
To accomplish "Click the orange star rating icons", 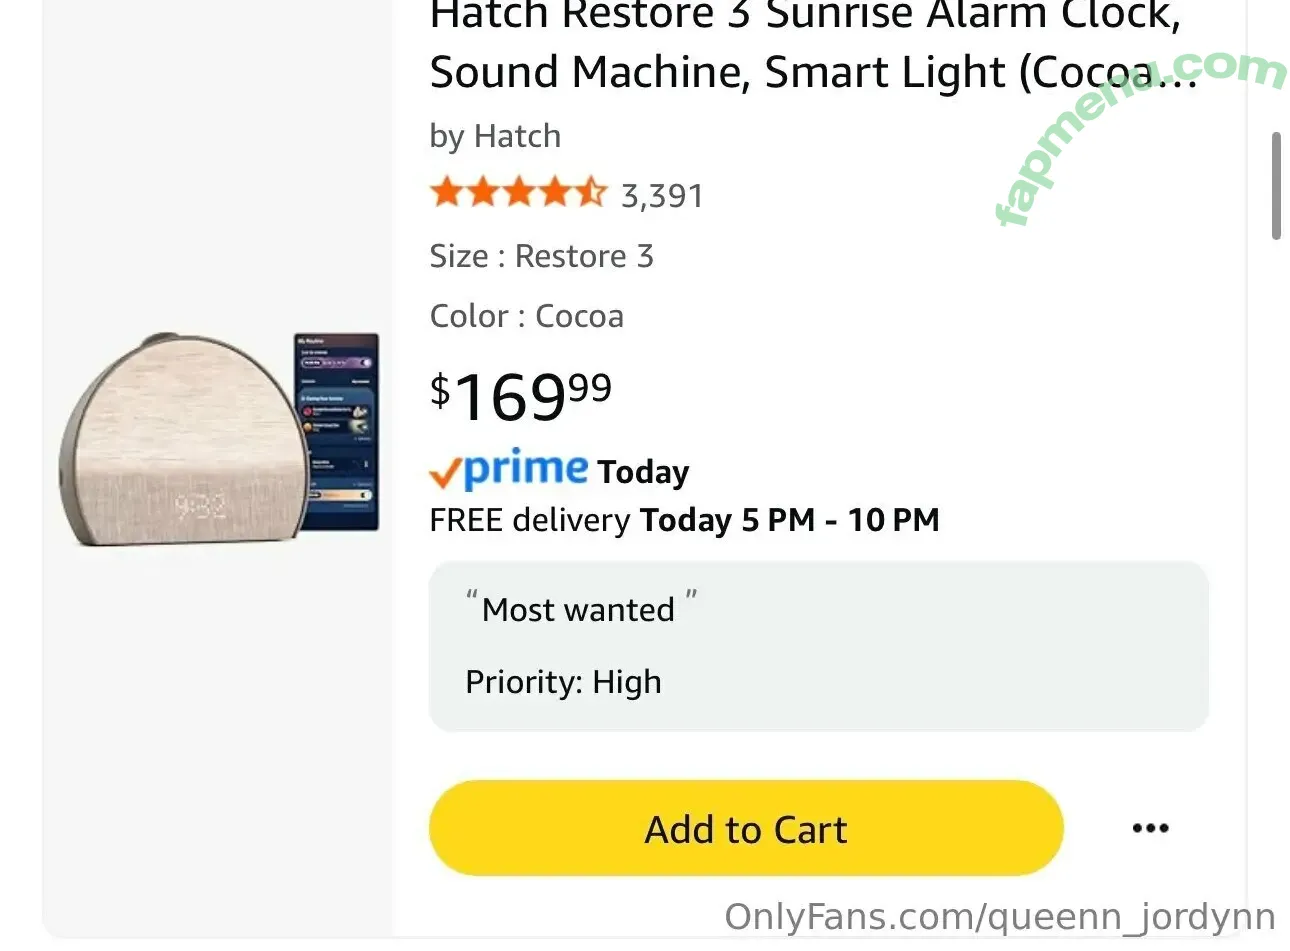I will (517, 193).
